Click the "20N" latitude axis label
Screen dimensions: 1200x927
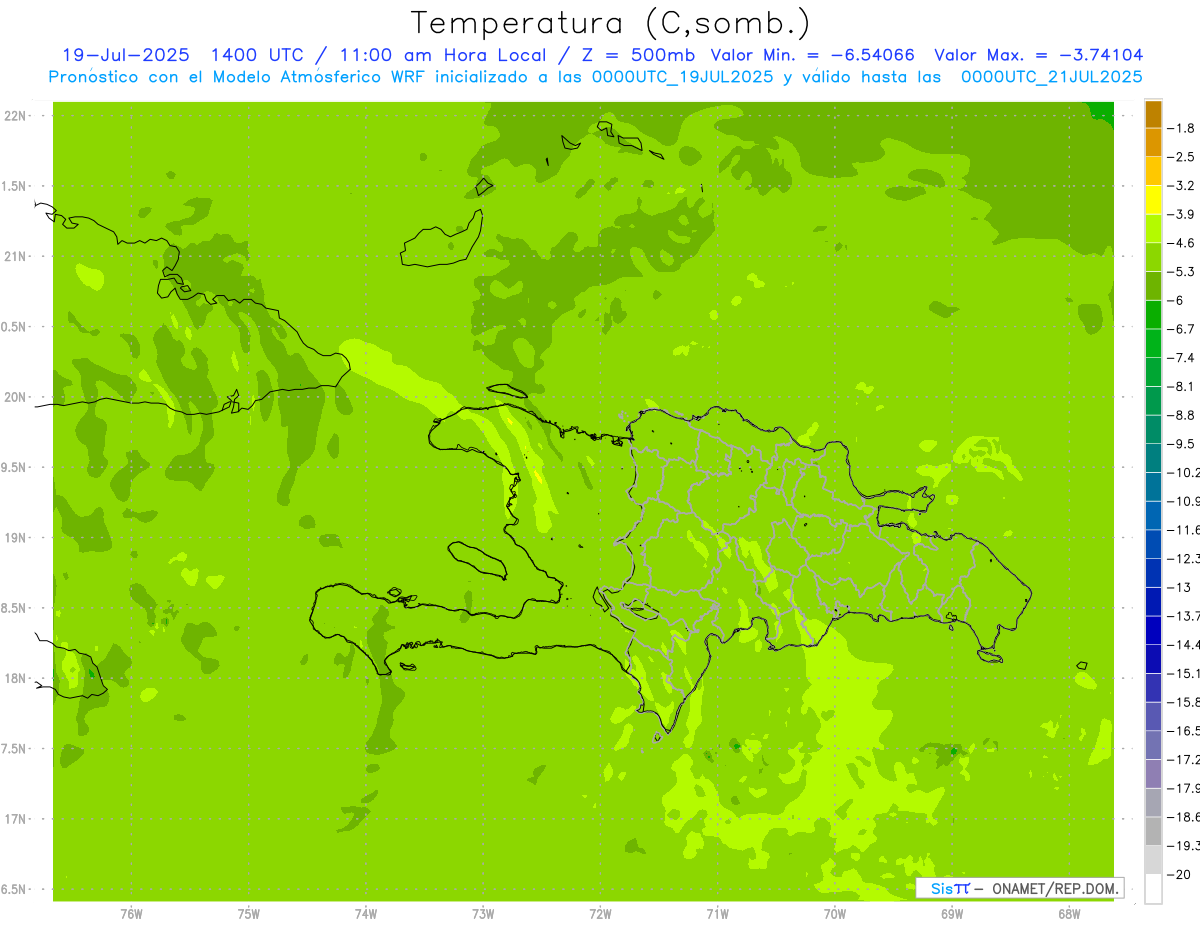pos(15,397)
